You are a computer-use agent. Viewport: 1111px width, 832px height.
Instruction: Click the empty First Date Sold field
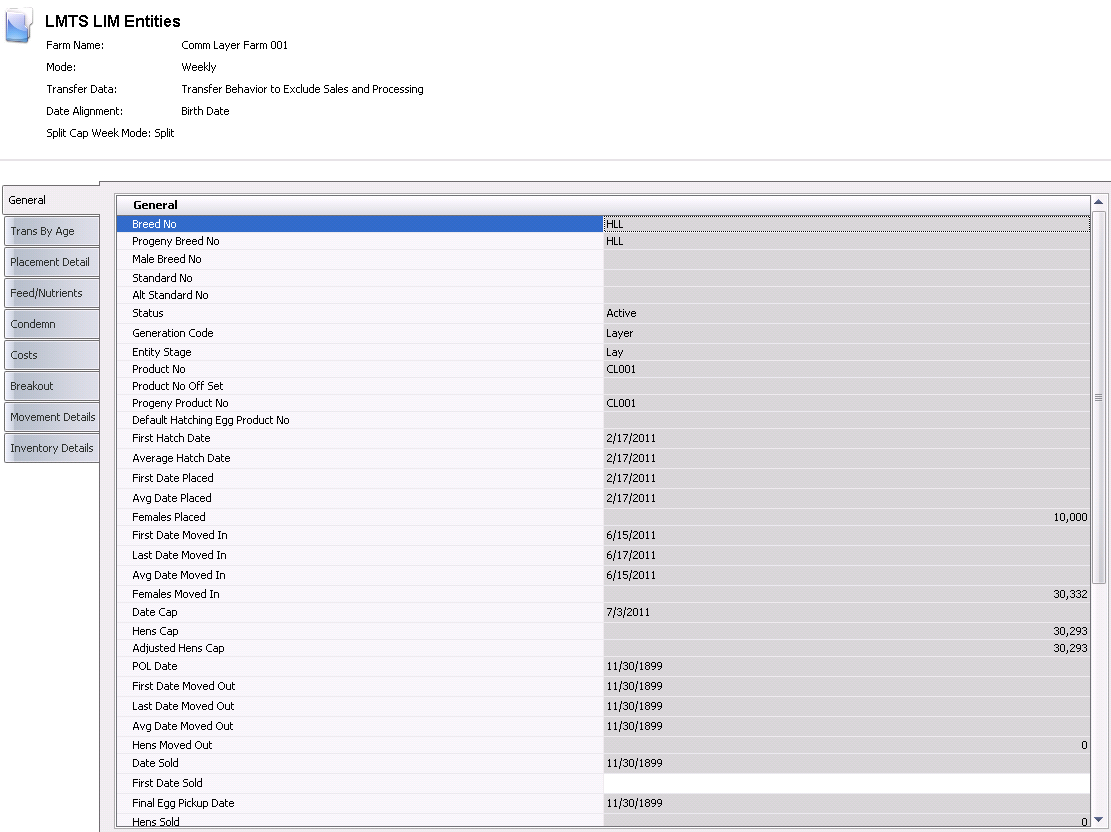click(x=846, y=783)
